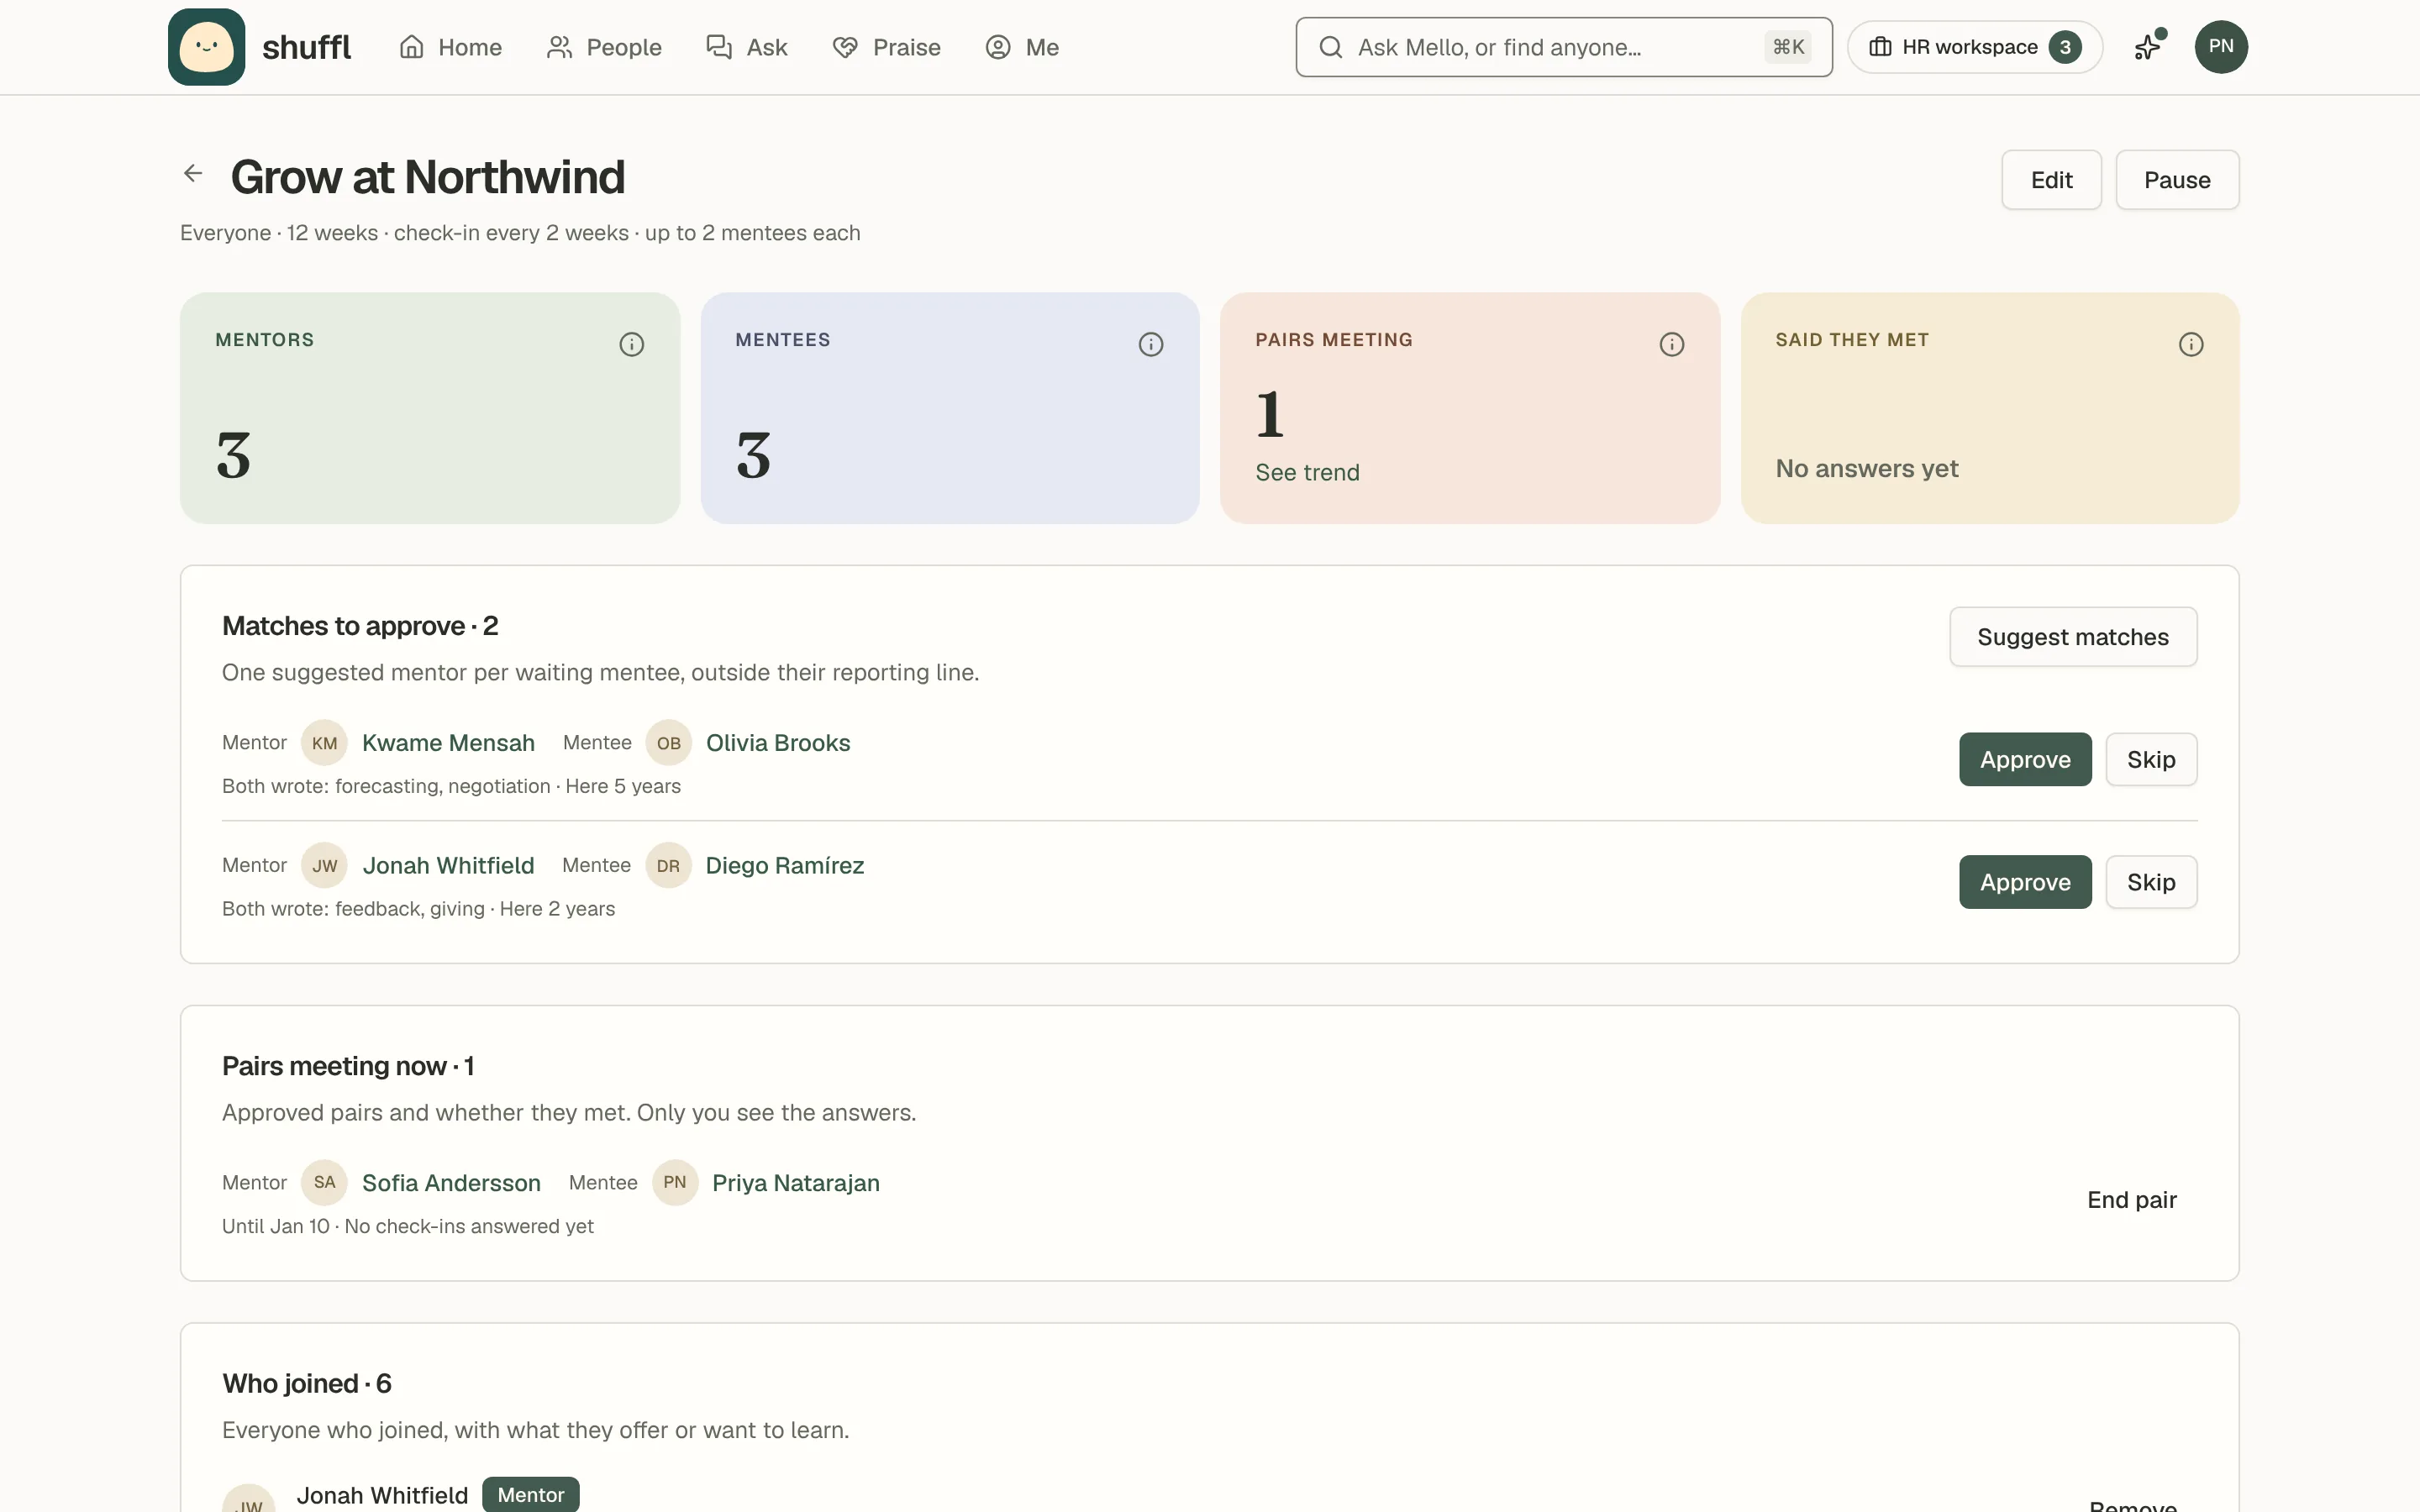Open Priya Natarajan's profile link
This screenshot has width=2420, height=1512.
coord(796,1183)
